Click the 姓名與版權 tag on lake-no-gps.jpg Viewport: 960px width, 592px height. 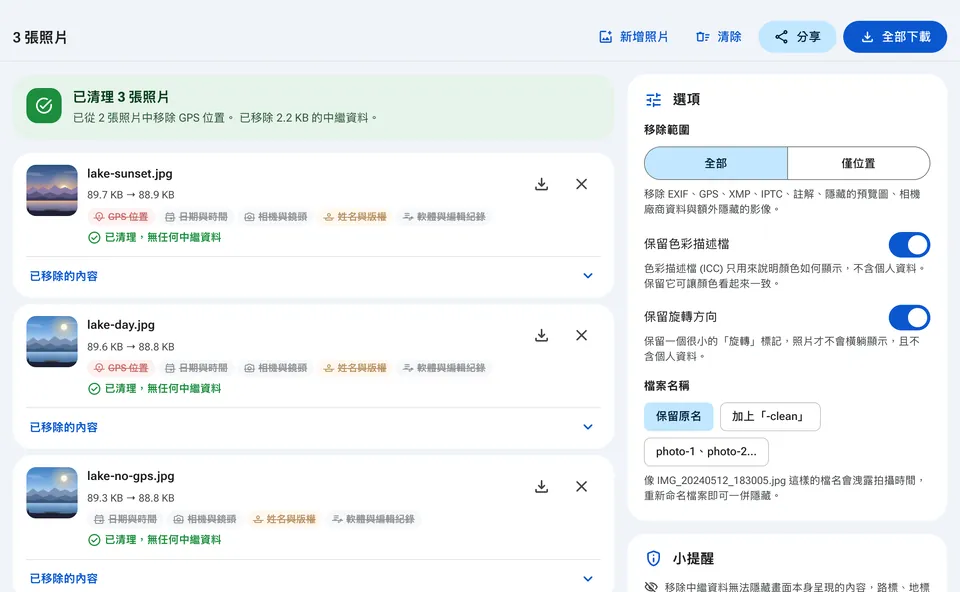285,519
